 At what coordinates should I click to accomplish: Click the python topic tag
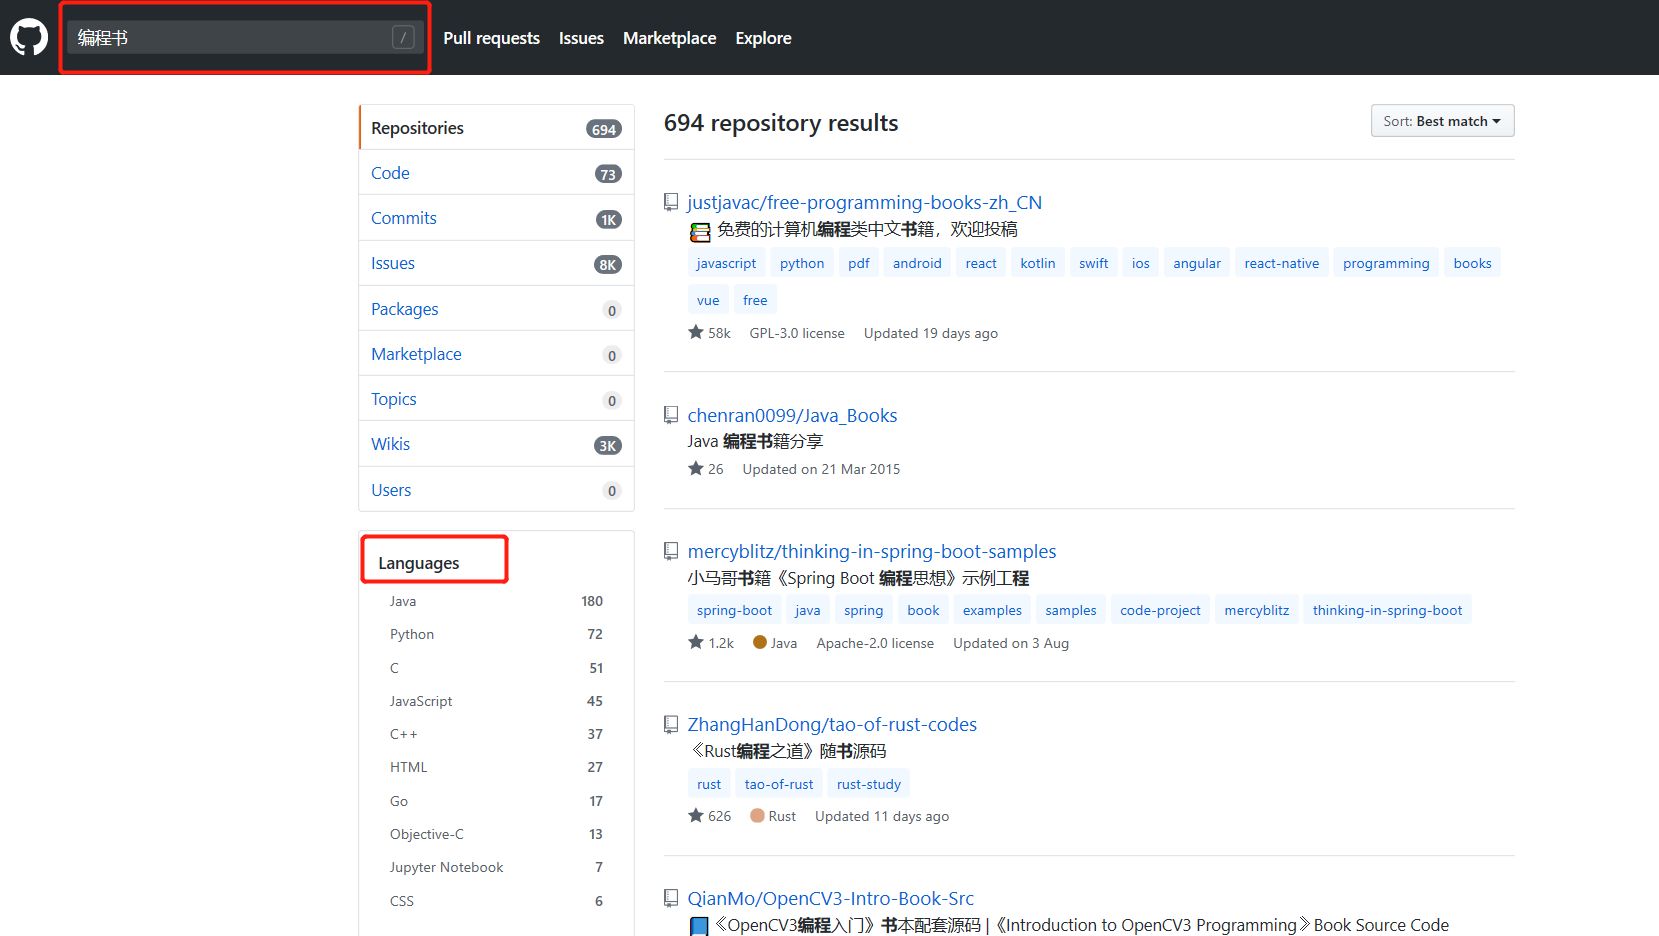pos(802,263)
